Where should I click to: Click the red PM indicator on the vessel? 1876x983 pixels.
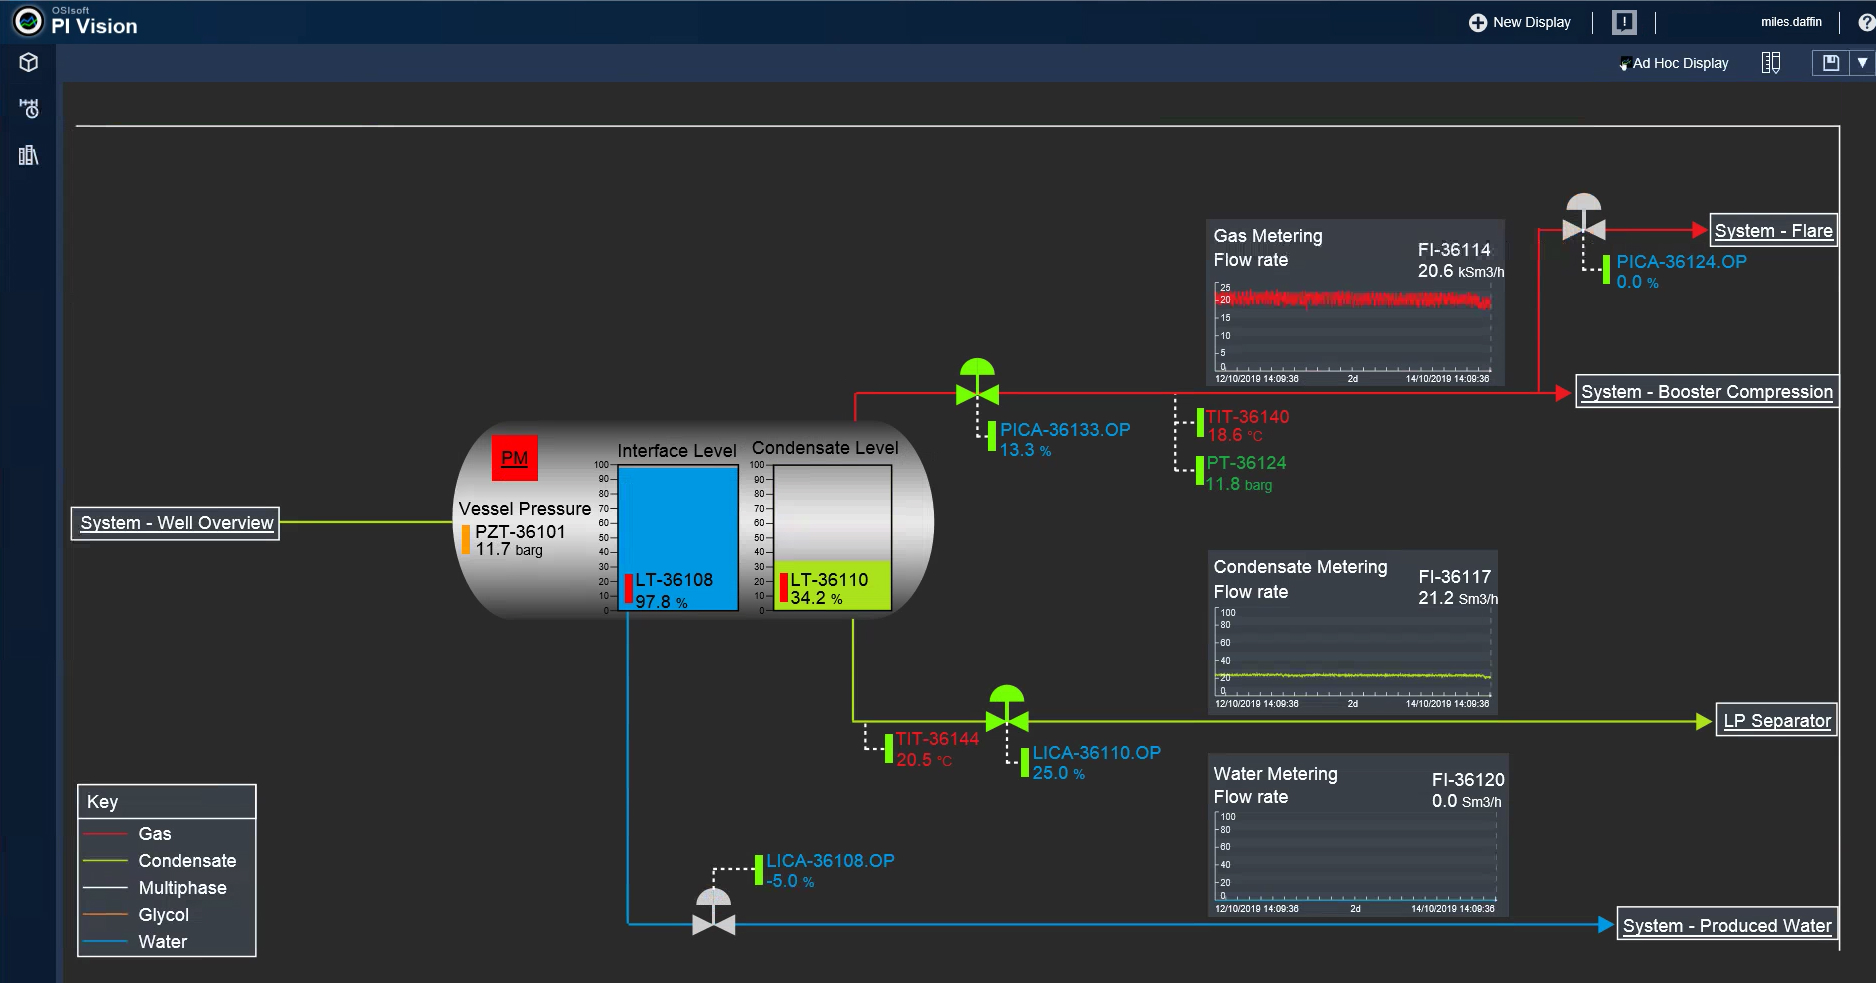pos(515,457)
